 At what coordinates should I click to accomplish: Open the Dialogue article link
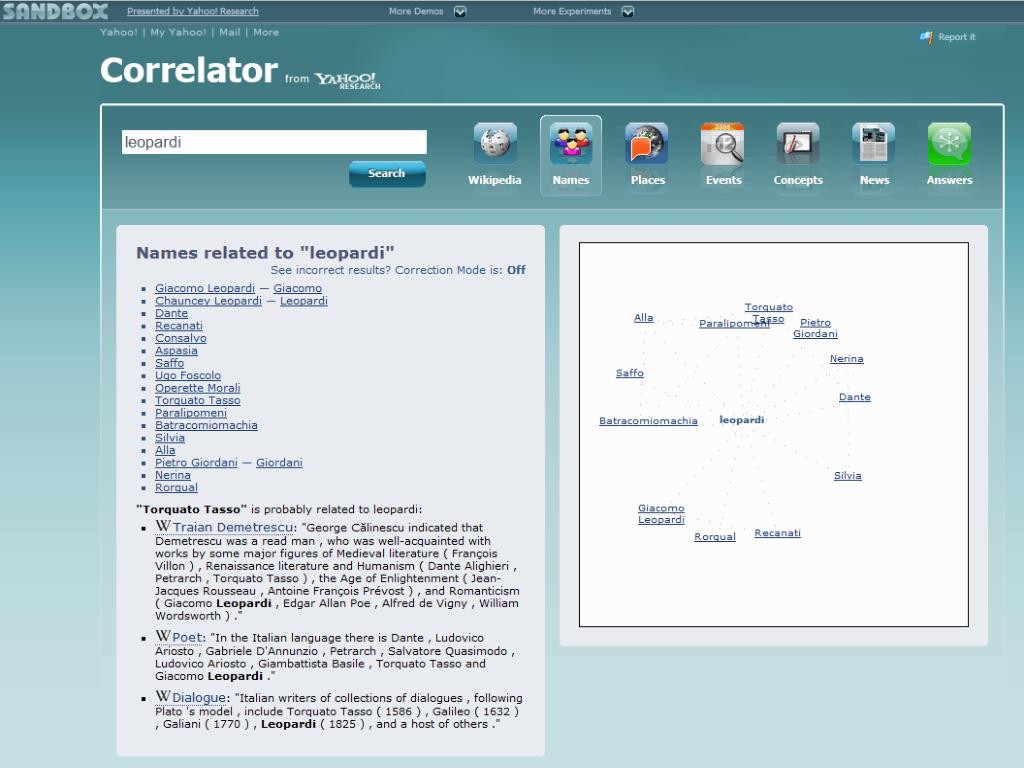(x=199, y=697)
